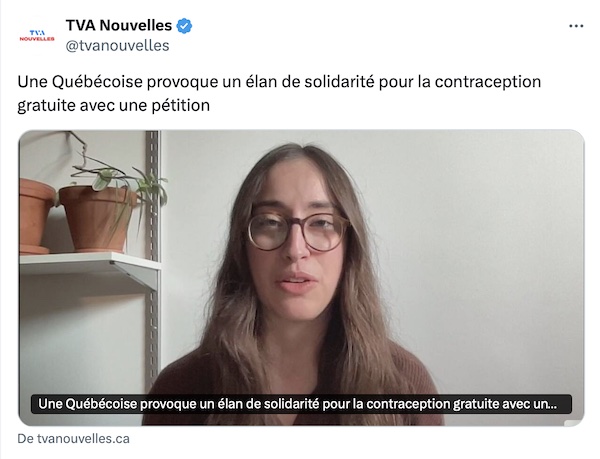Click the empty terracotta pot on the shelf
This screenshot has width=600, height=459.
[x=36, y=216]
